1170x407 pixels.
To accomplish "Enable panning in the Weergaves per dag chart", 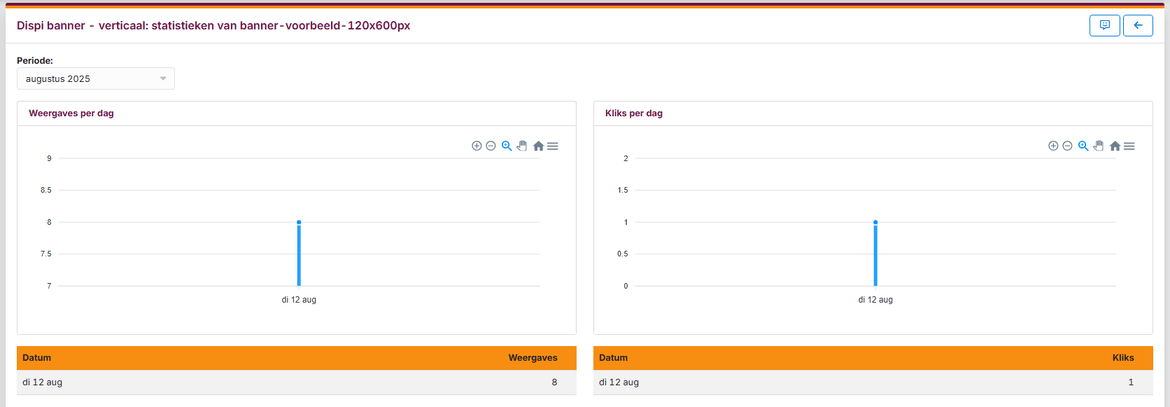I will click(x=522, y=146).
